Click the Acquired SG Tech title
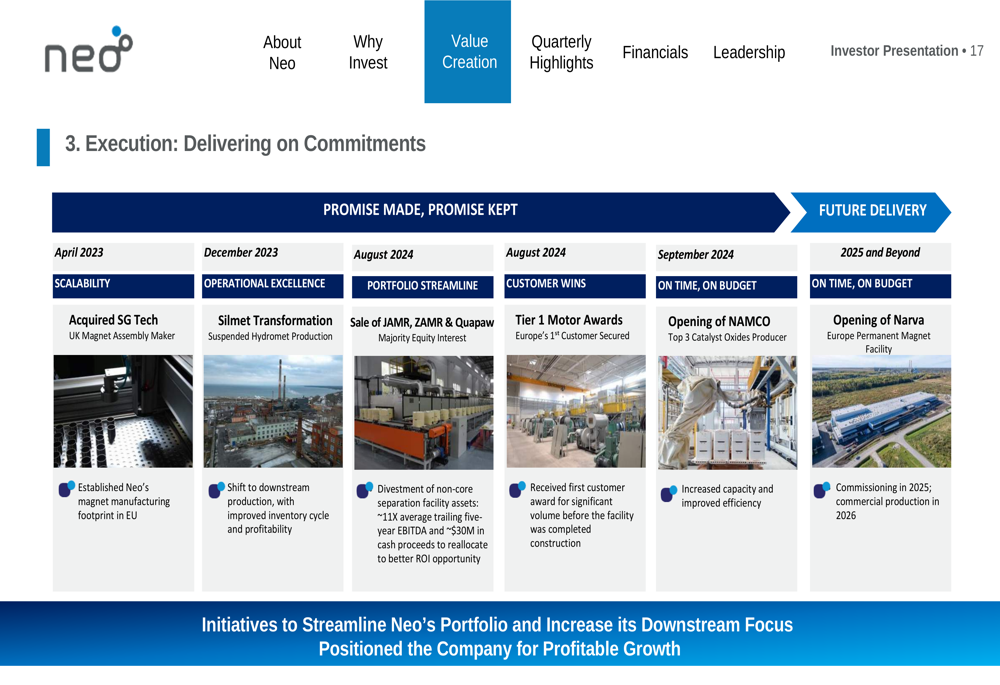The image size is (1000, 685). click(114, 320)
